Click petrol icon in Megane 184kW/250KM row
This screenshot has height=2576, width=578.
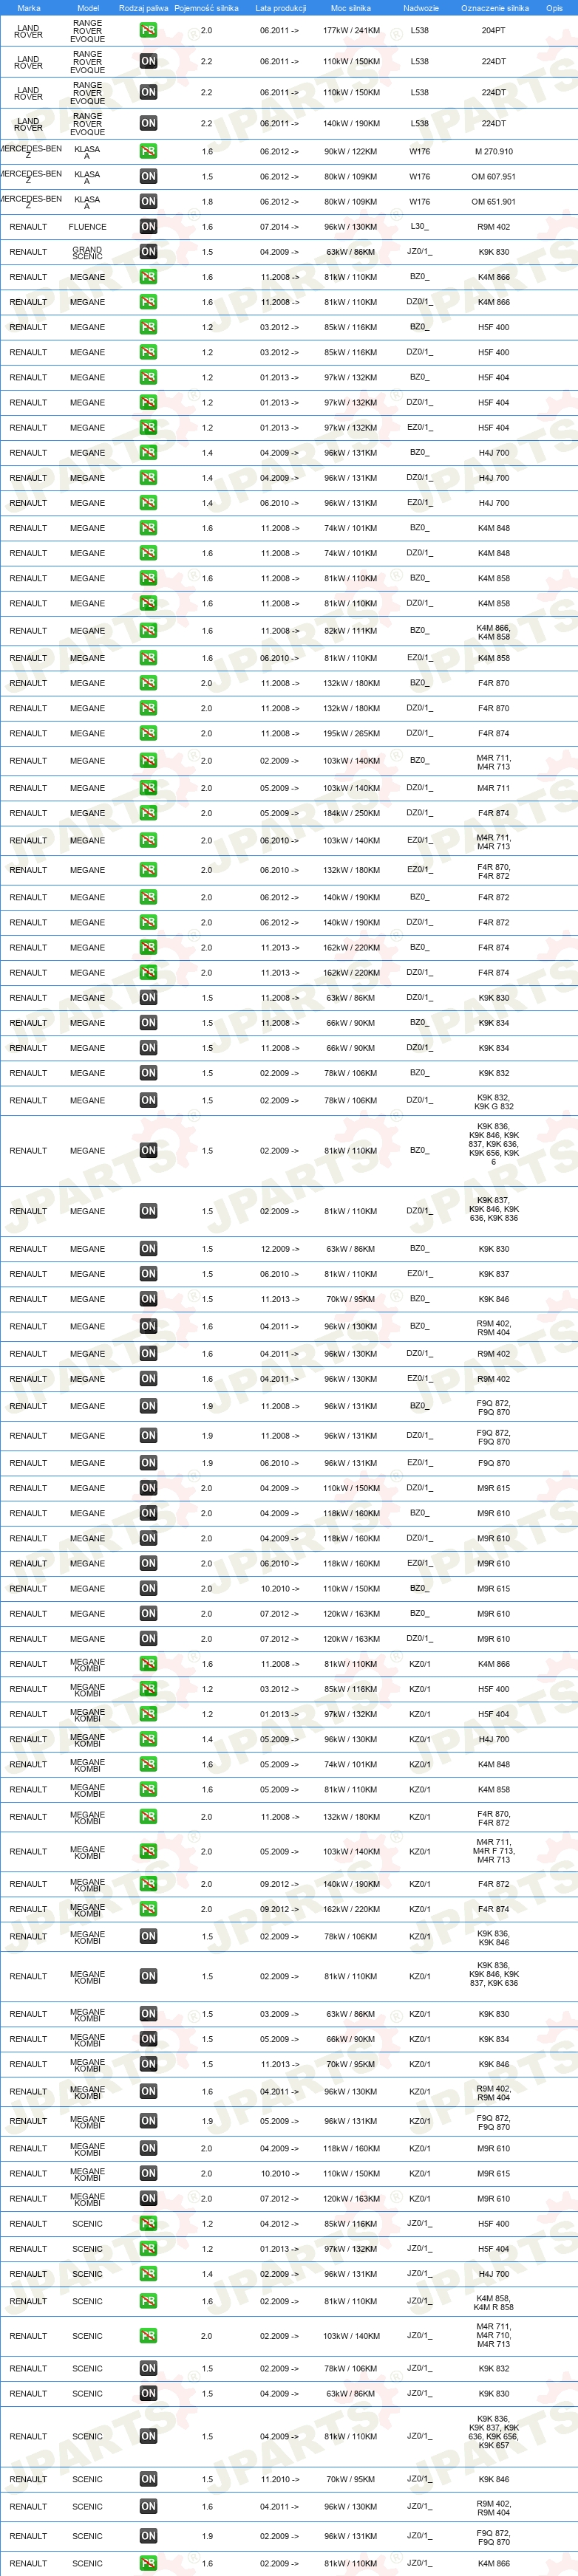click(x=148, y=814)
